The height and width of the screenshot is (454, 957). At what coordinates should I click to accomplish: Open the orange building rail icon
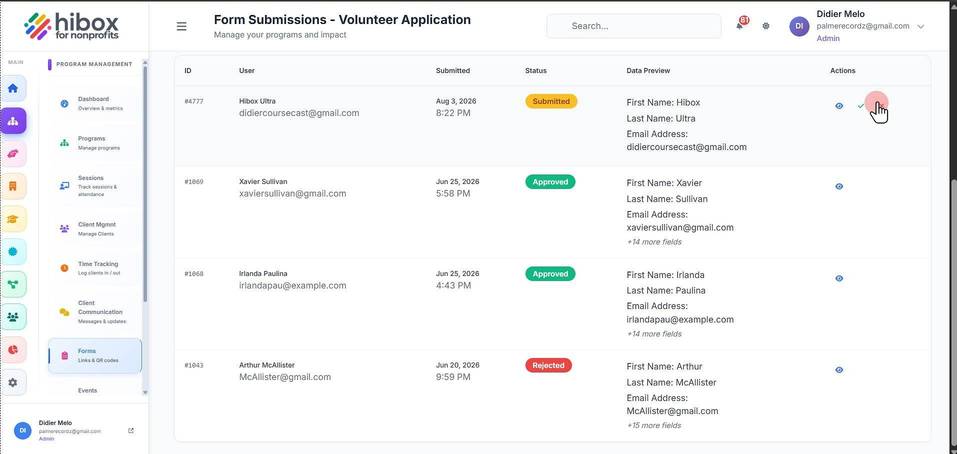[13, 186]
